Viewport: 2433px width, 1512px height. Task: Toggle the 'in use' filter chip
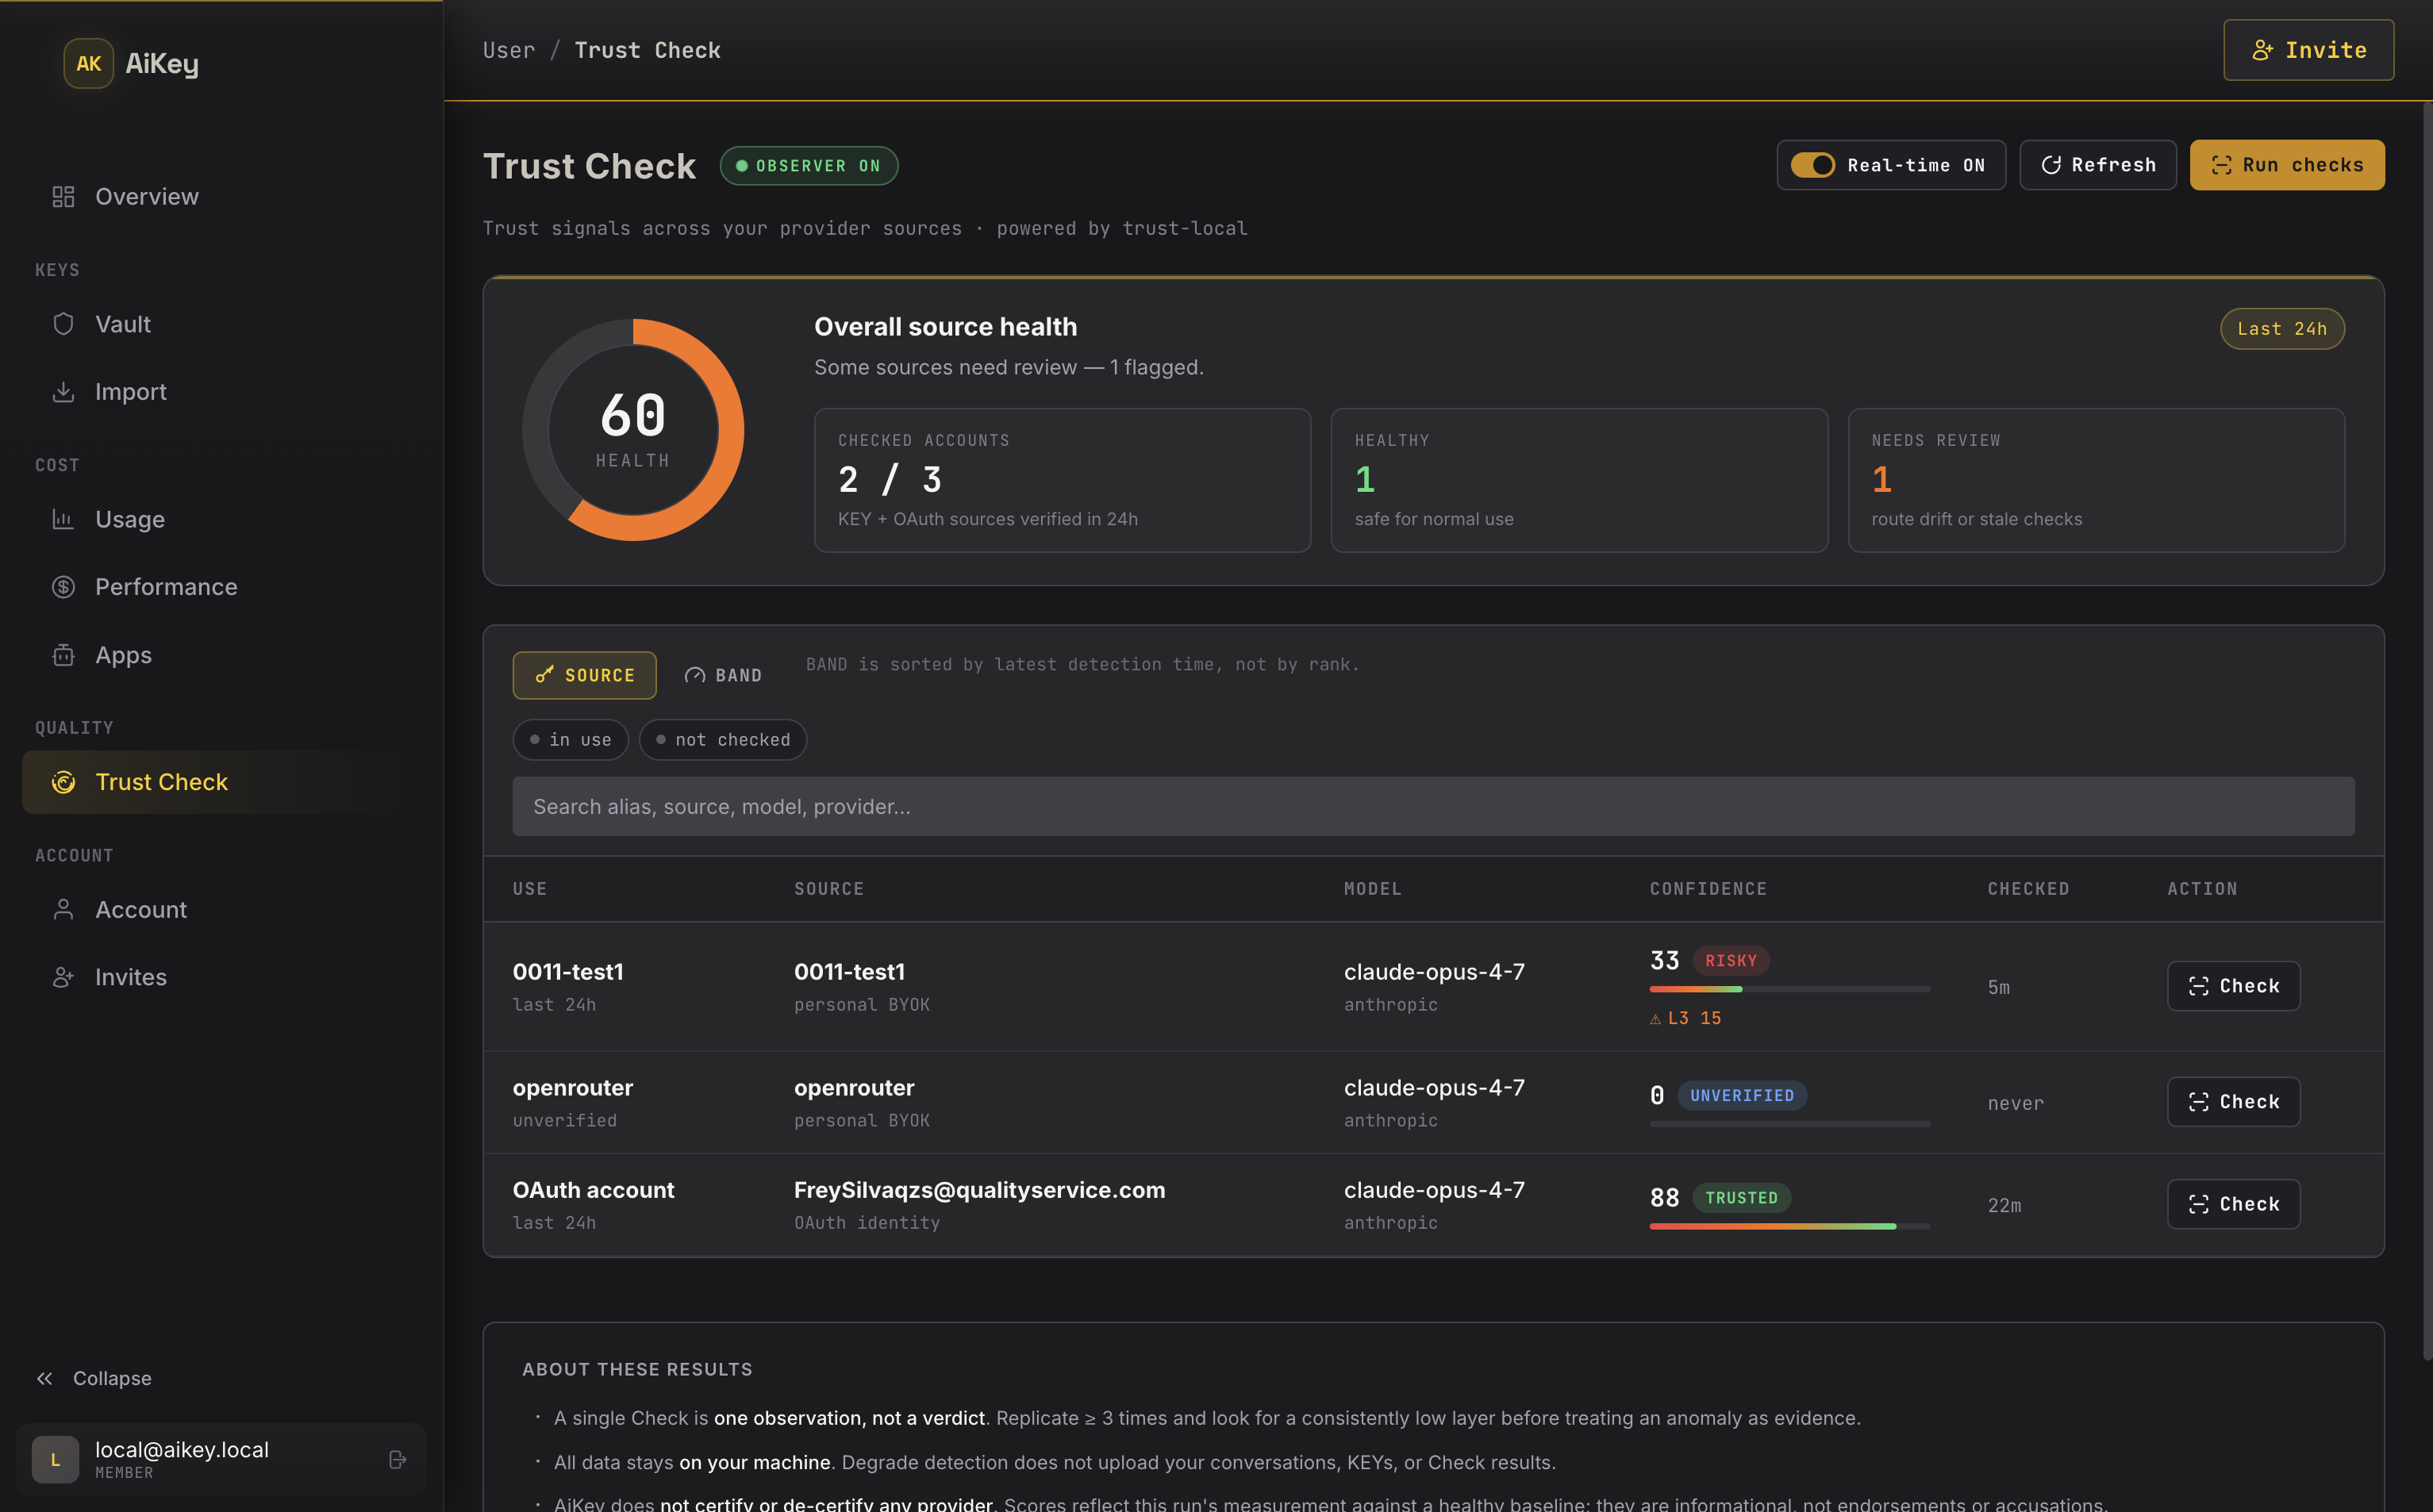click(x=570, y=739)
